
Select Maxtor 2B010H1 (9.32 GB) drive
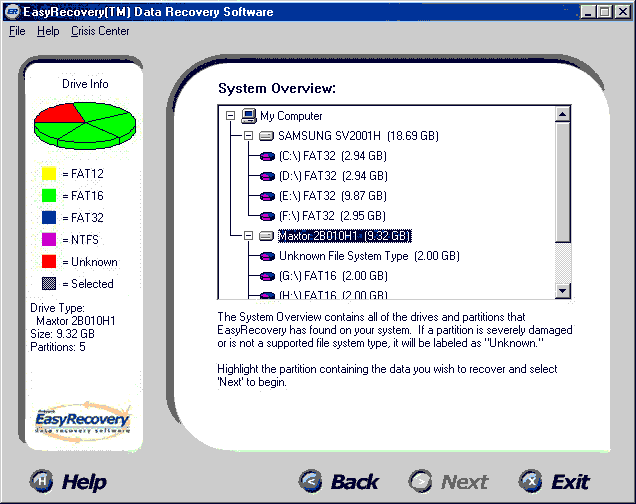point(345,236)
